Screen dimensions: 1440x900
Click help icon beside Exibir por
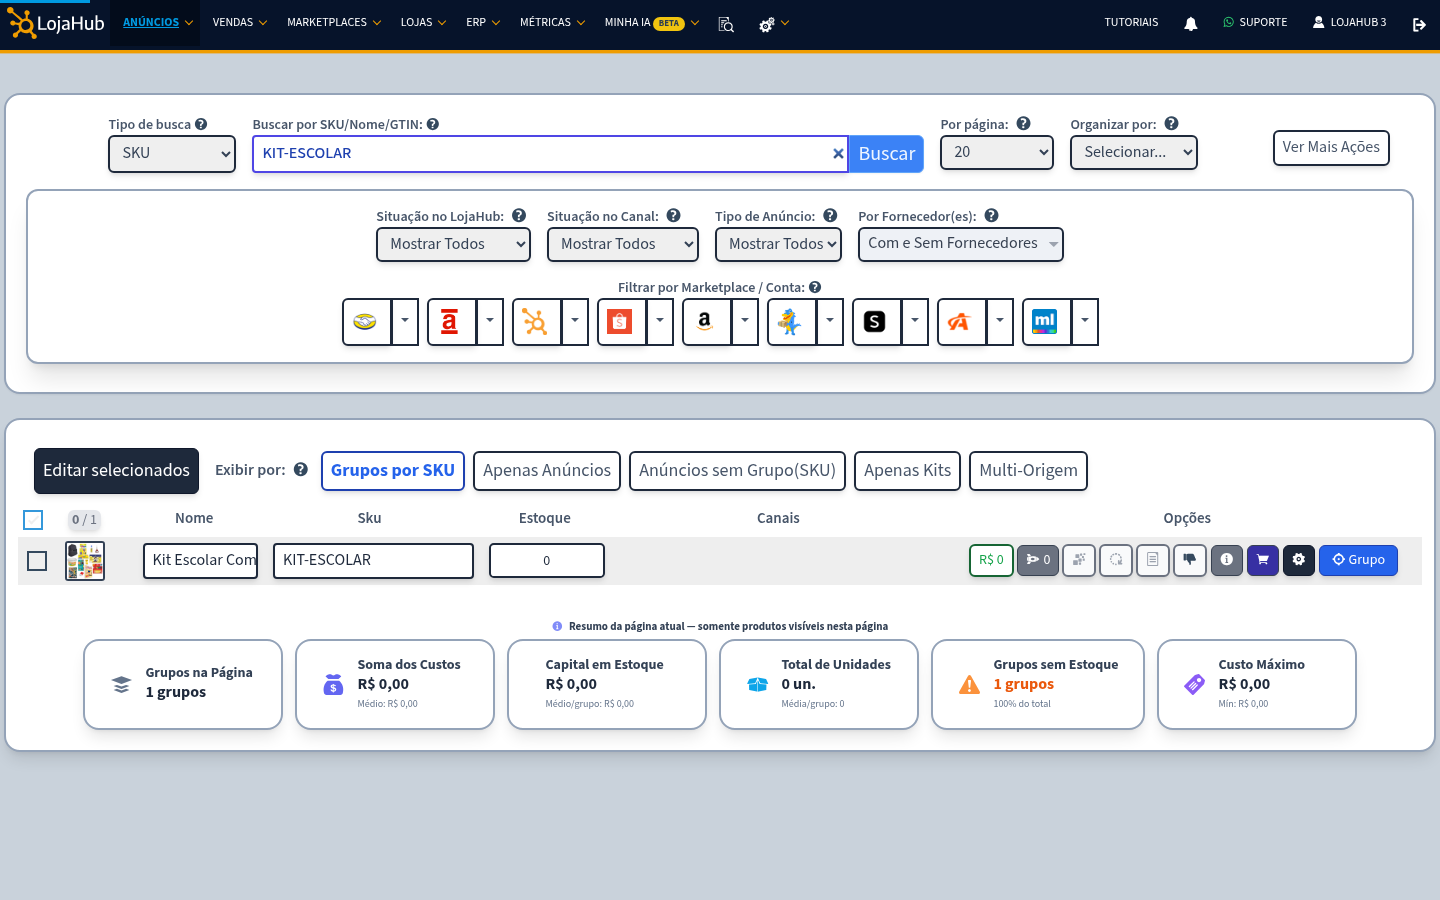tap(300, 470)
